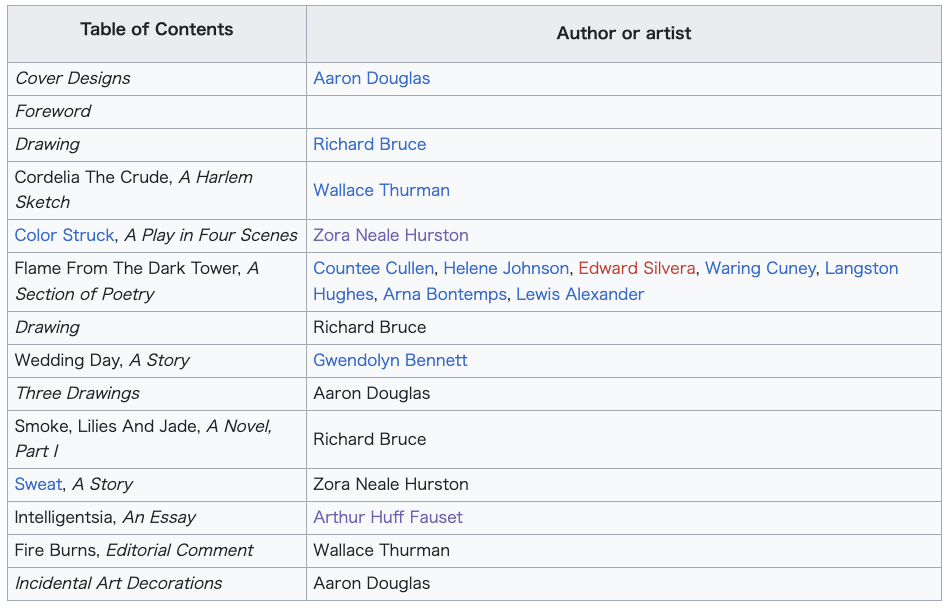The height and width of the screenshot is (609, 946).
Task: Follow the Langston Hughes link
Action: [x=861, y=268]
